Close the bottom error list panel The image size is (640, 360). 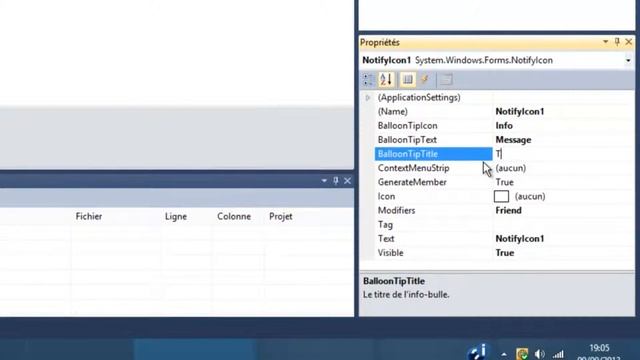tap(347, 180)
